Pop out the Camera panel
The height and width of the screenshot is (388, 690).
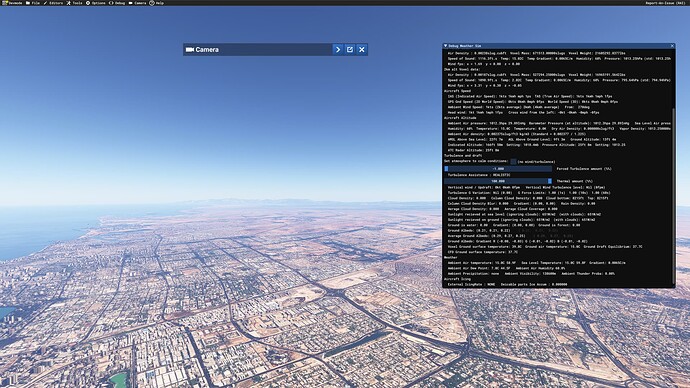coord(350,50)
